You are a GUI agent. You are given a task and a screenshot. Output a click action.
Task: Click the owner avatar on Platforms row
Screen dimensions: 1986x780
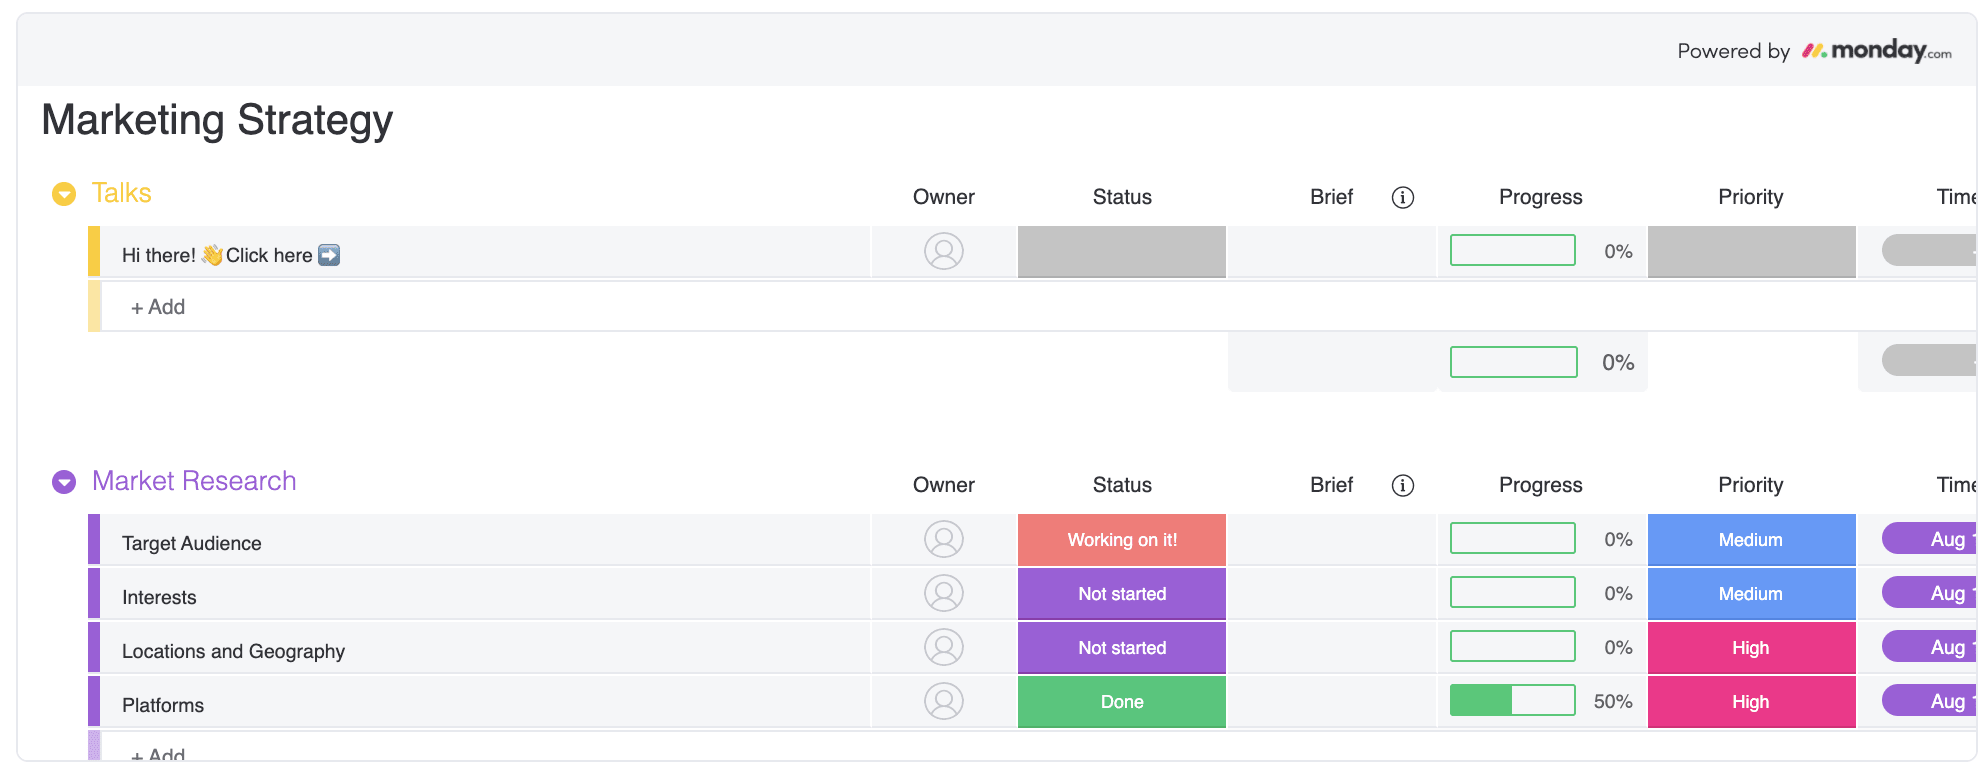coord(942,701)
